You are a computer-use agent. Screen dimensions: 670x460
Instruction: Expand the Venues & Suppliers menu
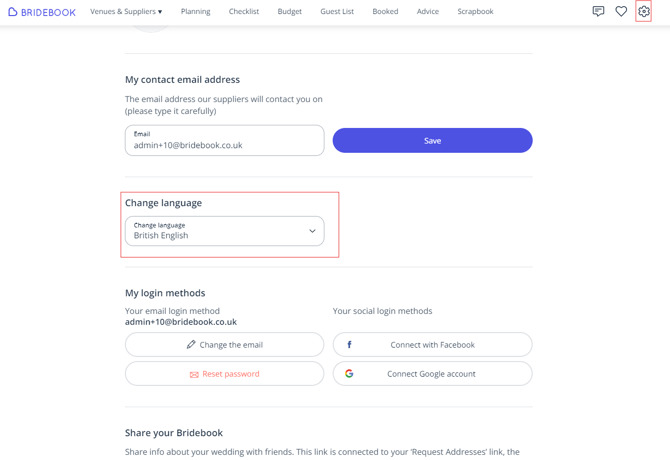126,12
